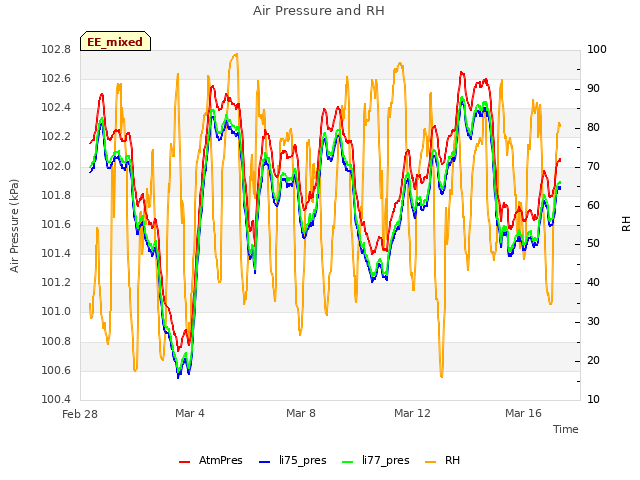
Task: Click the 40 RH axis value
Action: (593, 282)
